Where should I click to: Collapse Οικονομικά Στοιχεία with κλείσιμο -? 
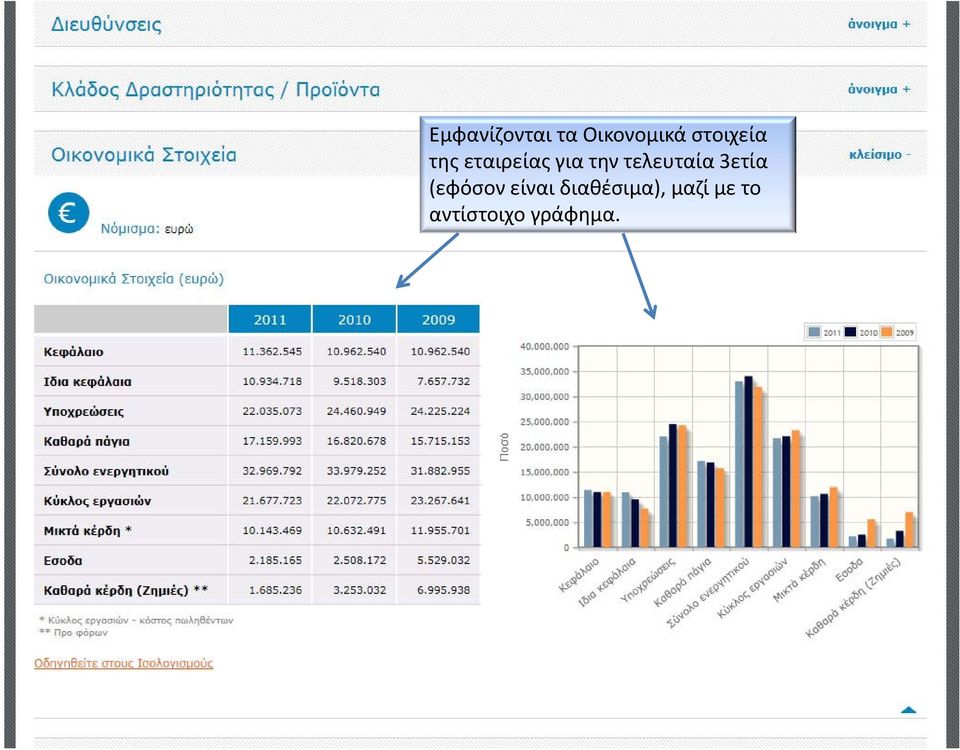(x=879, y=155)
